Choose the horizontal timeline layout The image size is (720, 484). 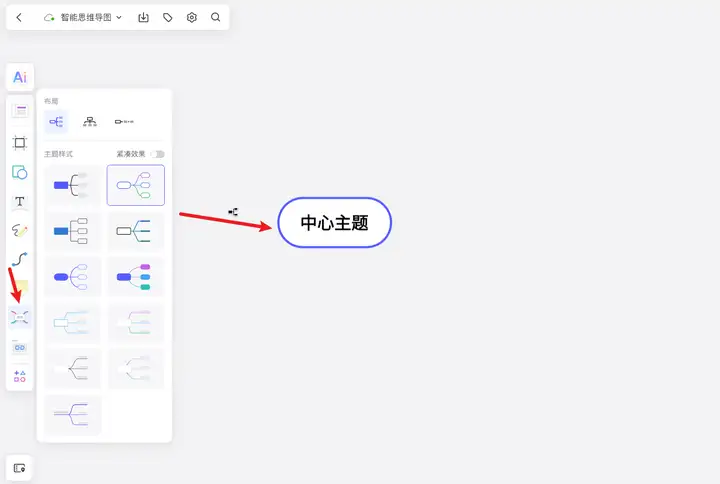pyautogui.click(x=124, y=122)
